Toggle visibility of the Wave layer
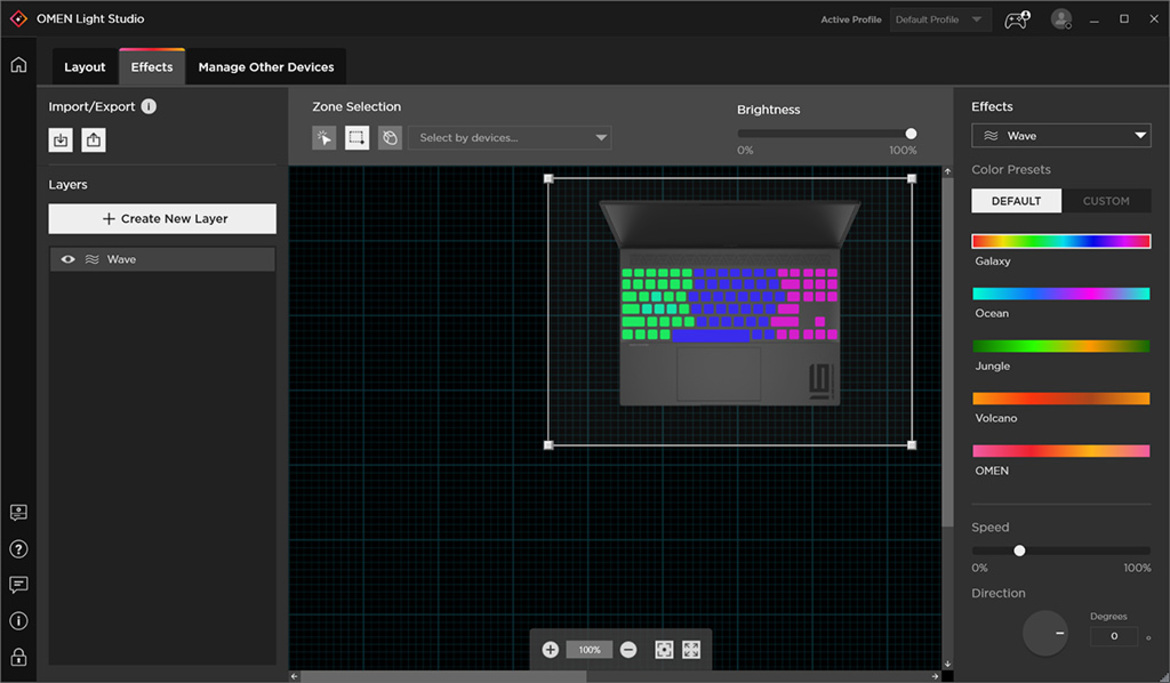Screen dimensions: 1170x683 pos(68,260)
